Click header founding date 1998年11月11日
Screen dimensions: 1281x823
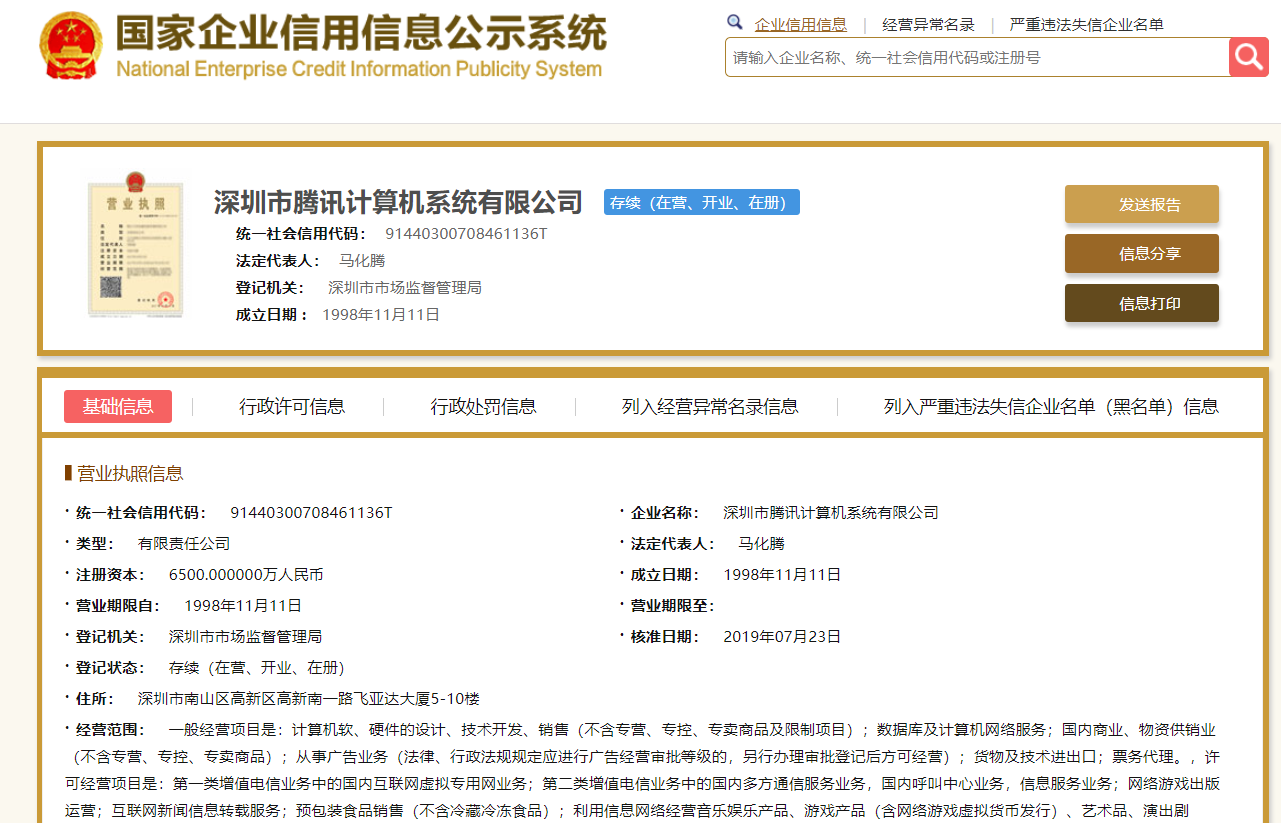click(381, 315)
